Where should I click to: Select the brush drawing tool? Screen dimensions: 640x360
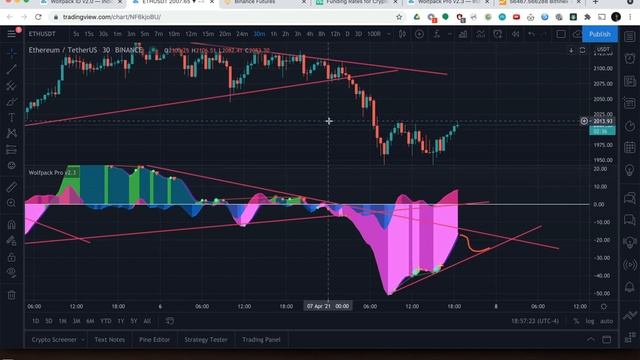(11, 102)
